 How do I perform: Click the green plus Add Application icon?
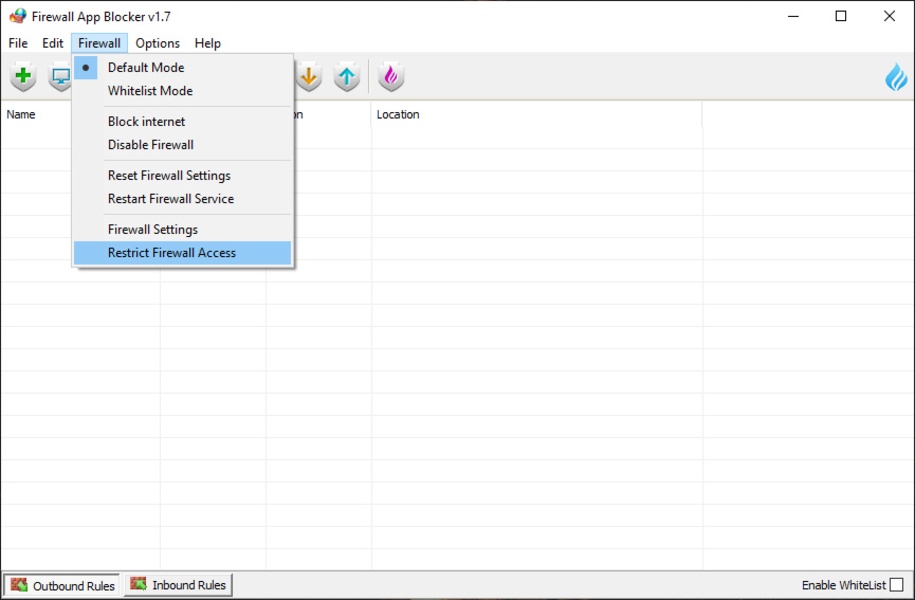pos(23,77)
